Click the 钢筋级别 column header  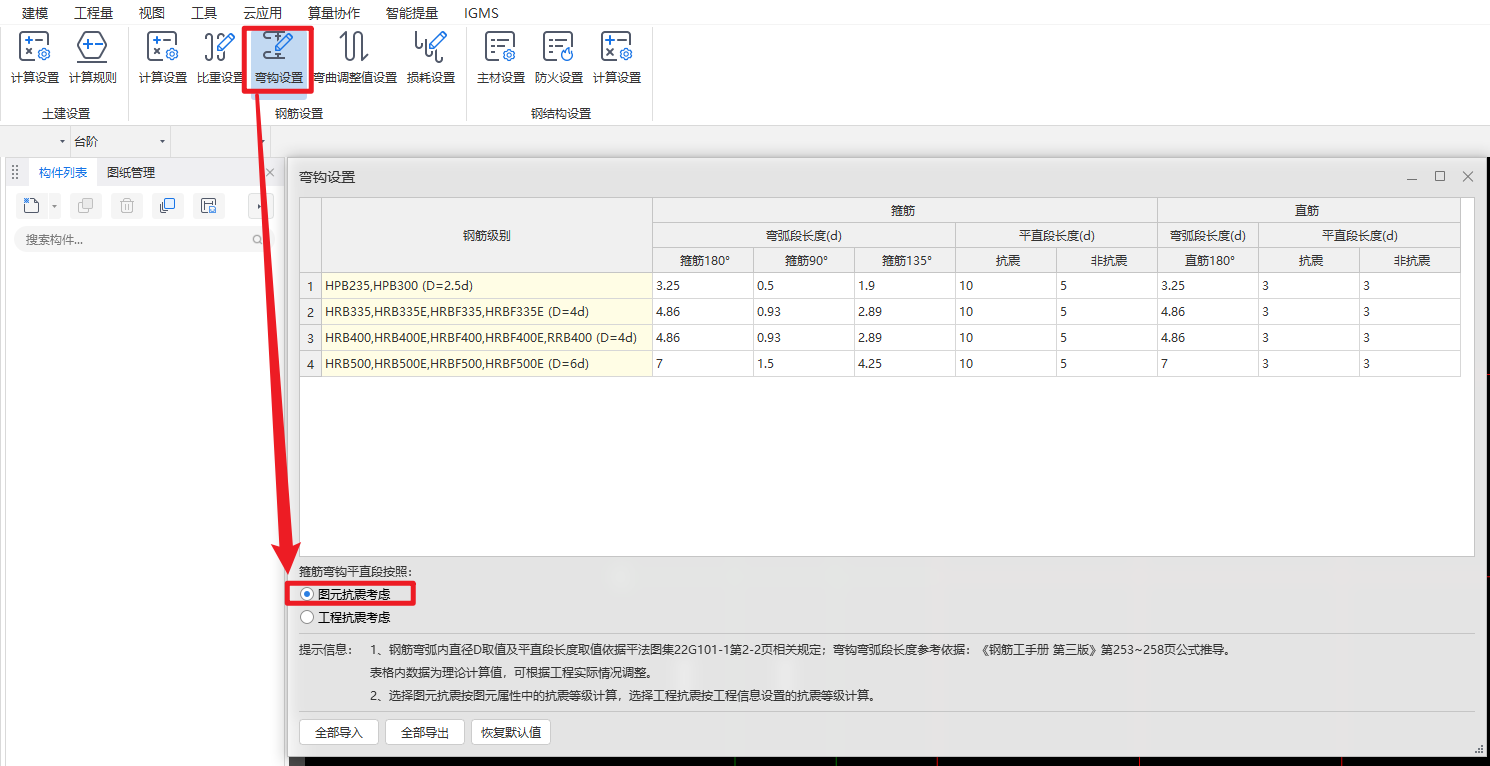tap(487, 236)
